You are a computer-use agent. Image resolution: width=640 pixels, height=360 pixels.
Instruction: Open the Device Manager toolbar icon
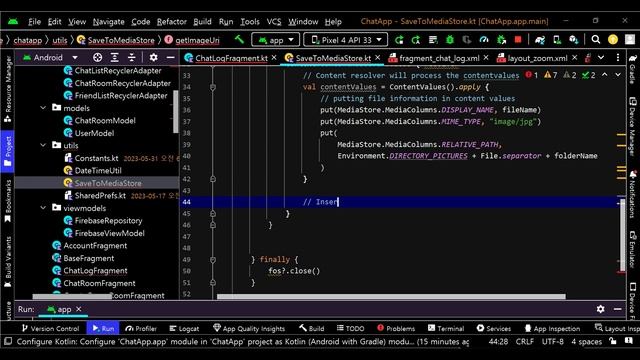(557, 40)
